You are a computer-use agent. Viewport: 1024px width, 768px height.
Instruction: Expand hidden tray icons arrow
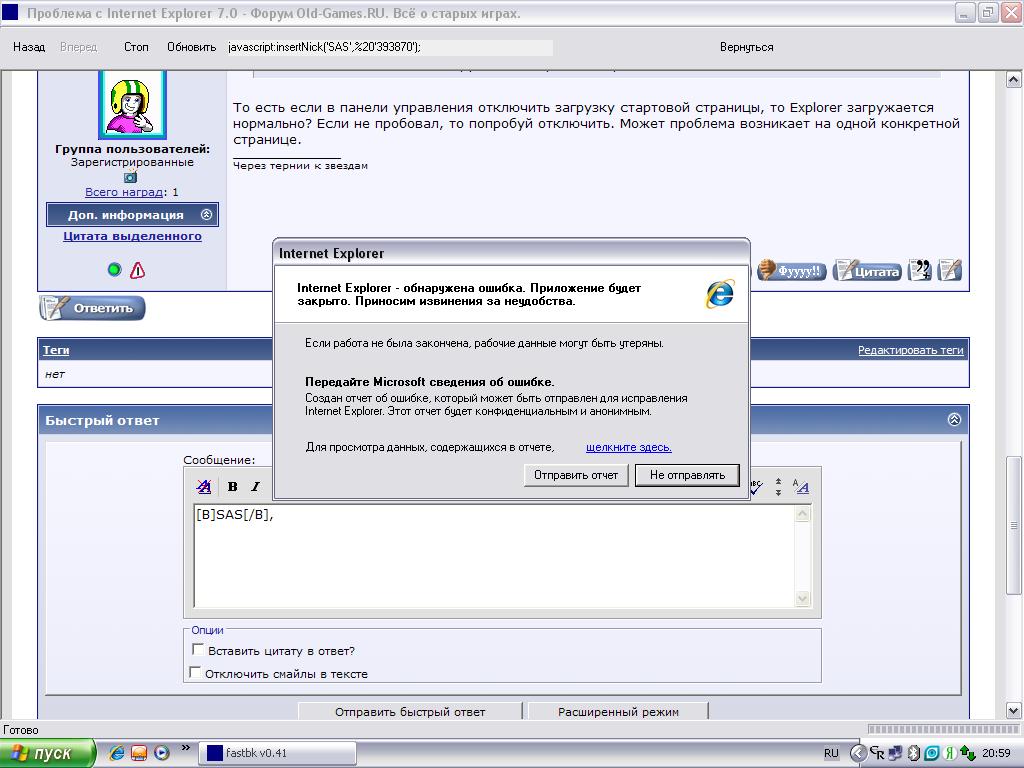point(858,753)
